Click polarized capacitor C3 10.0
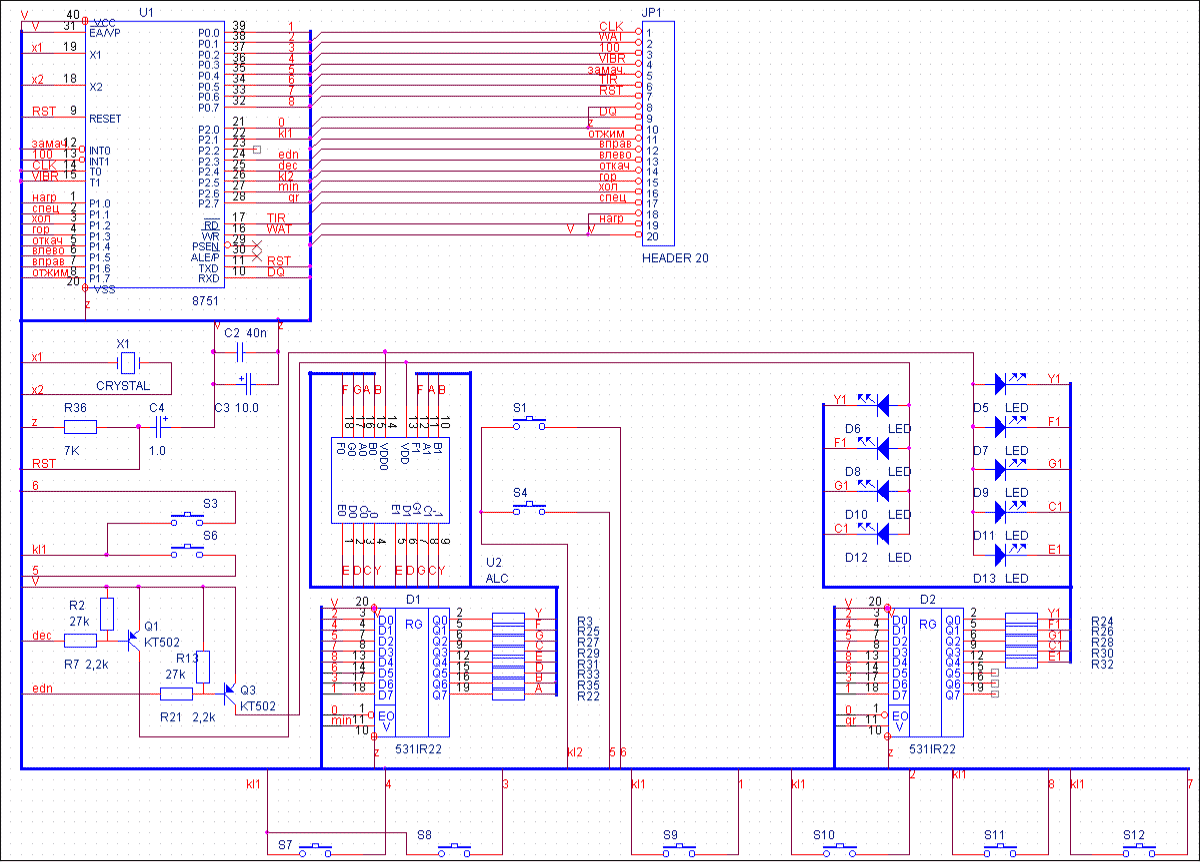 click(x=246, y=382)
